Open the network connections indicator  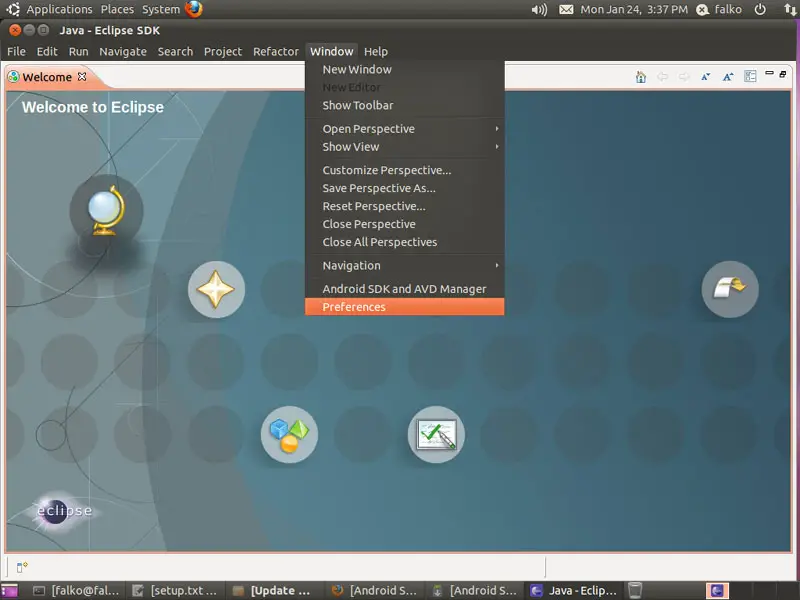click(790, 10)
